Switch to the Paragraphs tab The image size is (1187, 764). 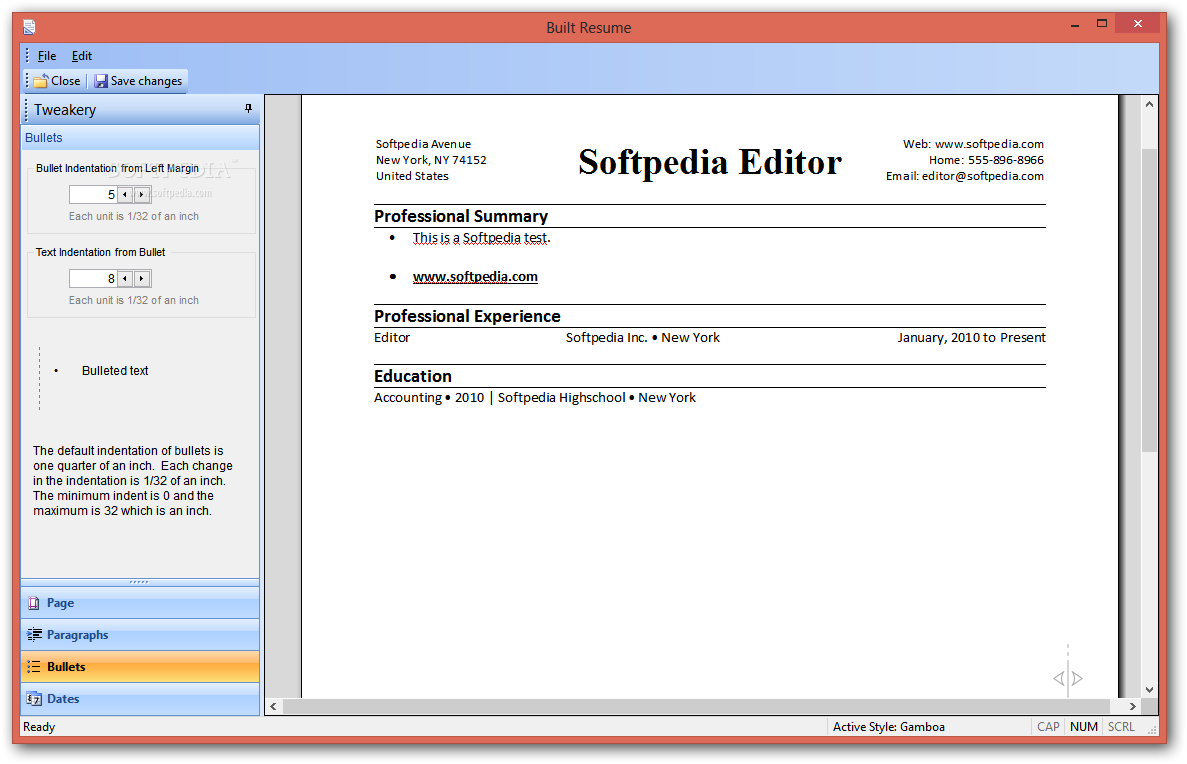pos(140,635)
